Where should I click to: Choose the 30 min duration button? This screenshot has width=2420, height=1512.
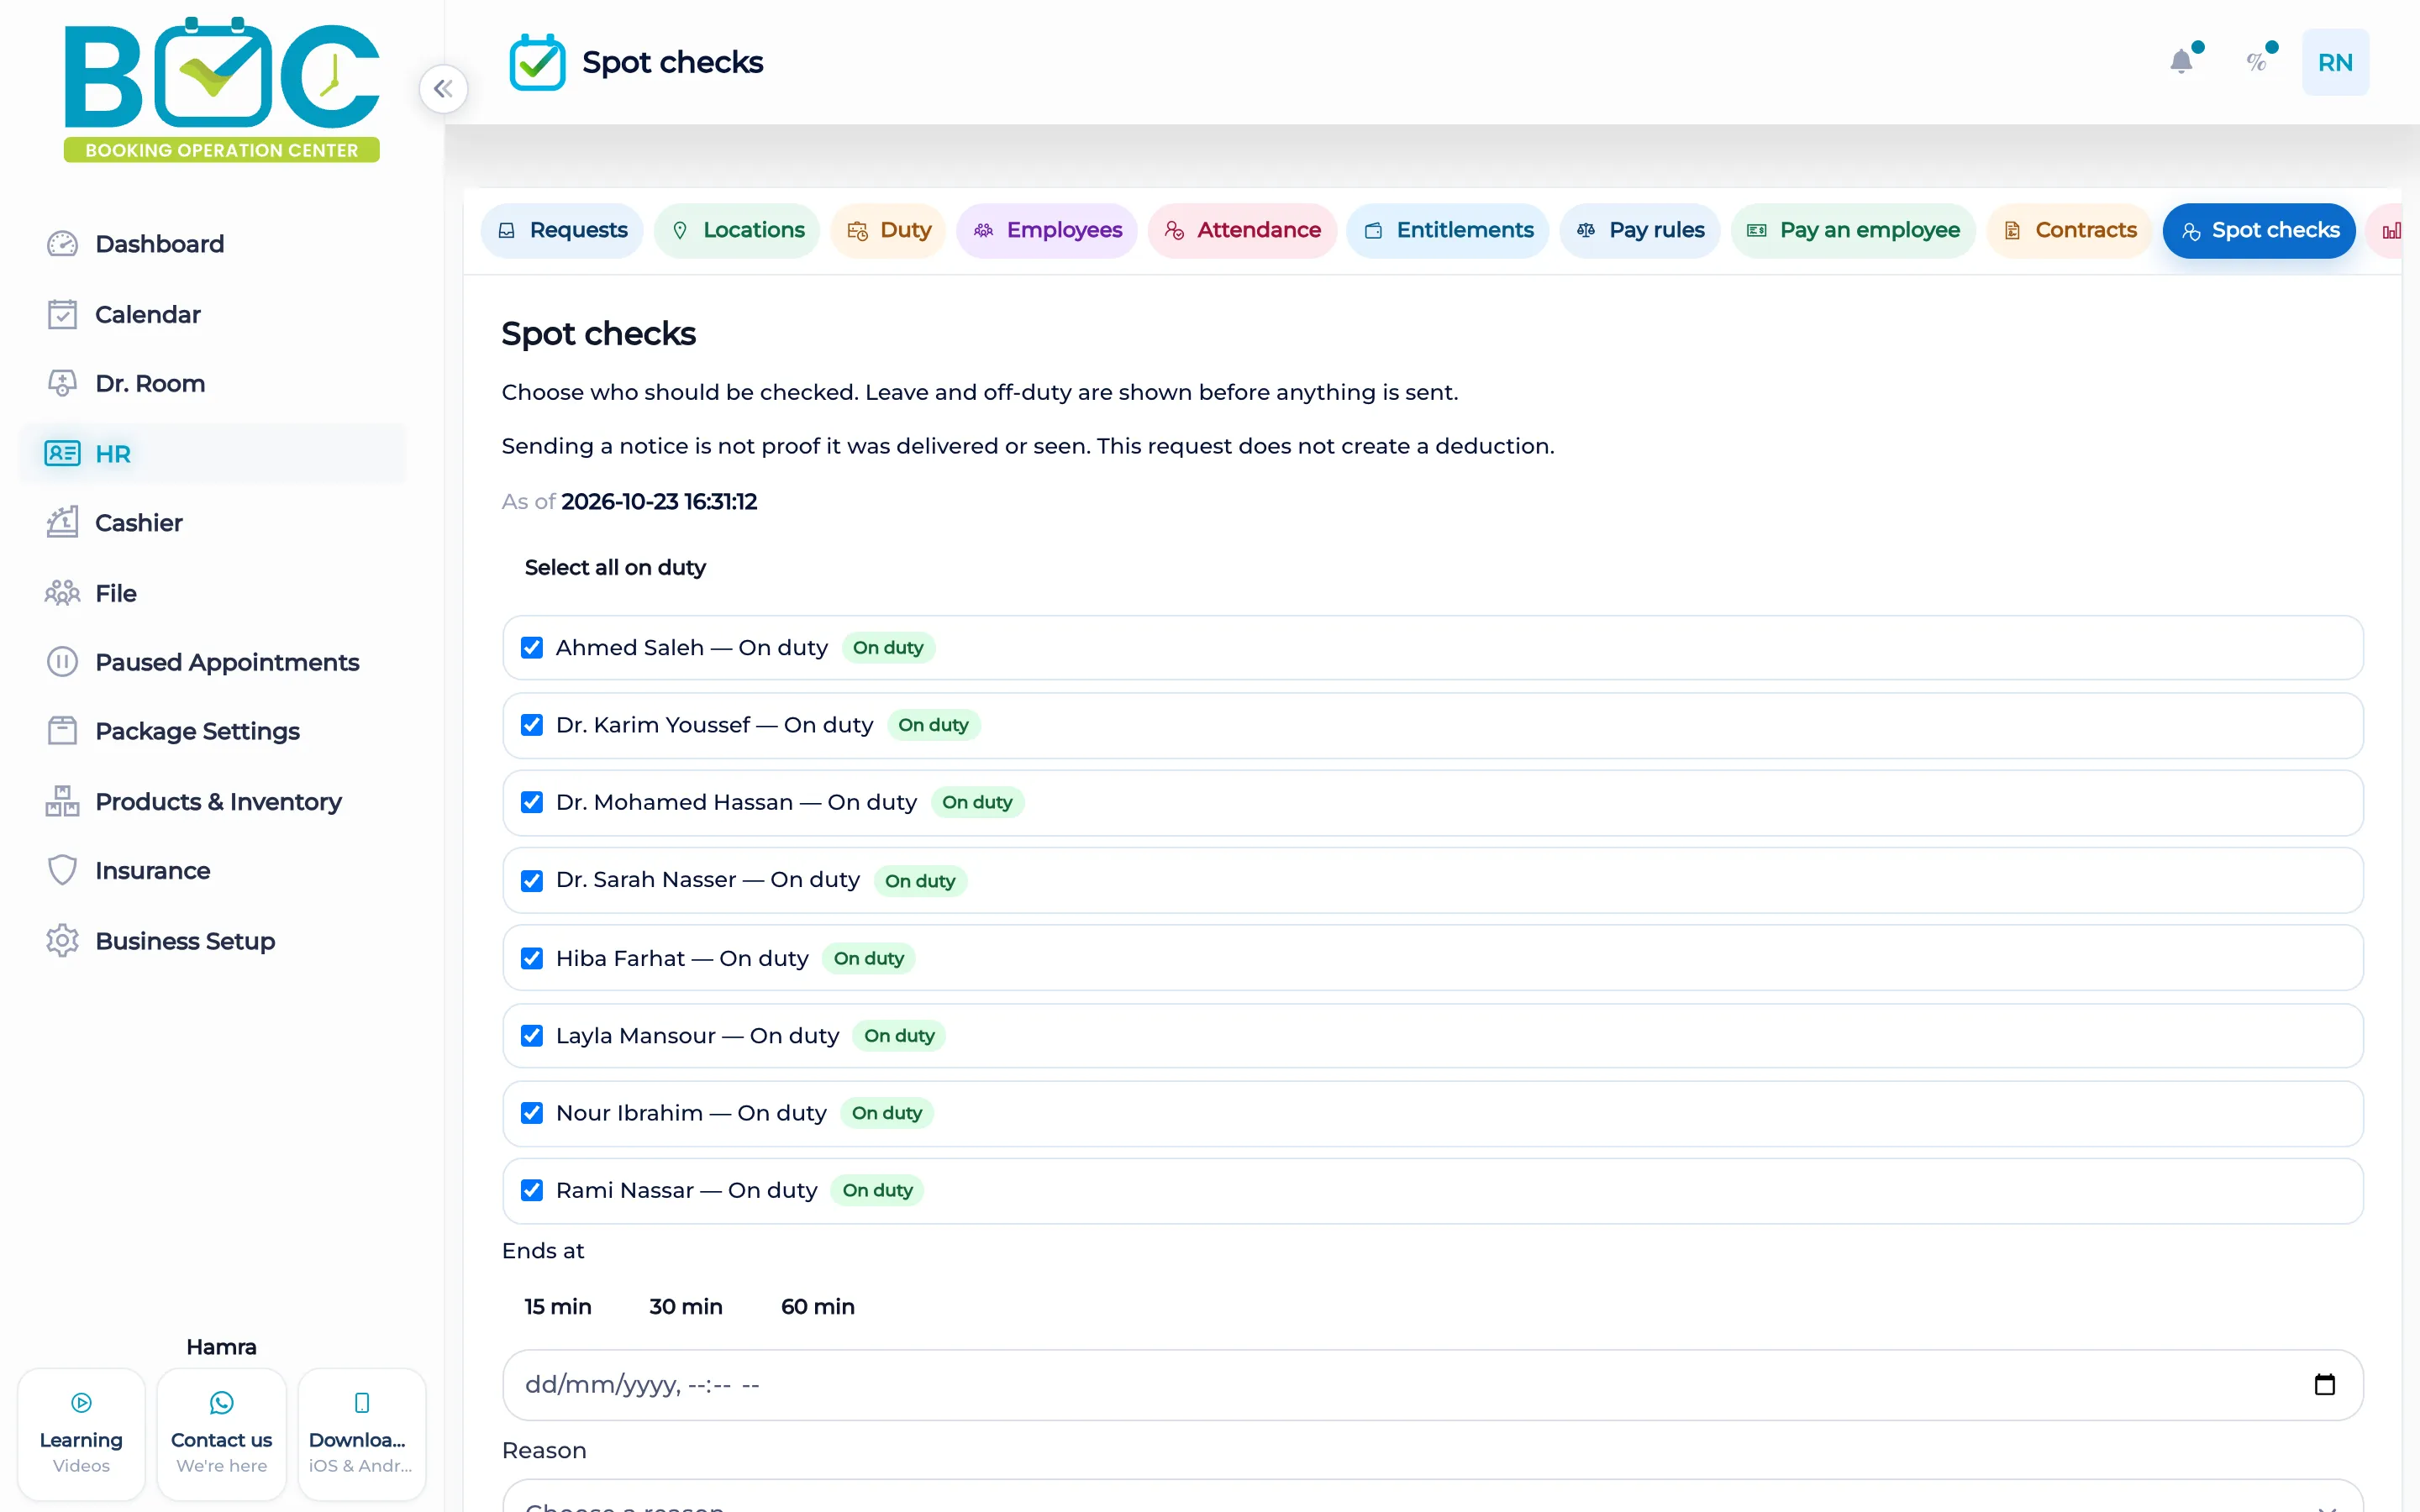click(x=685, y=1306)
